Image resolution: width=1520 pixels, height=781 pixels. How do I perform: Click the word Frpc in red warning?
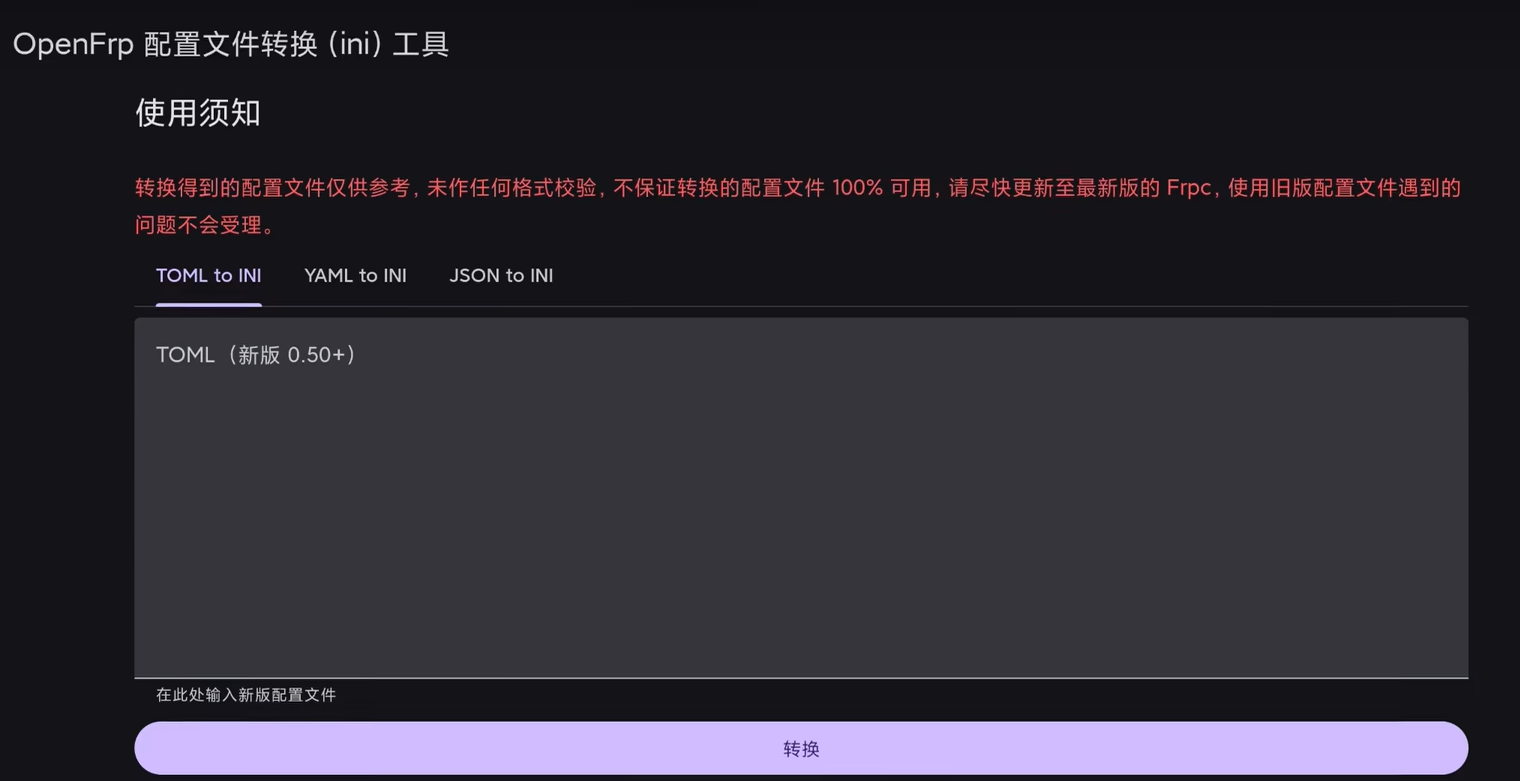click(x=1188, y=188)
